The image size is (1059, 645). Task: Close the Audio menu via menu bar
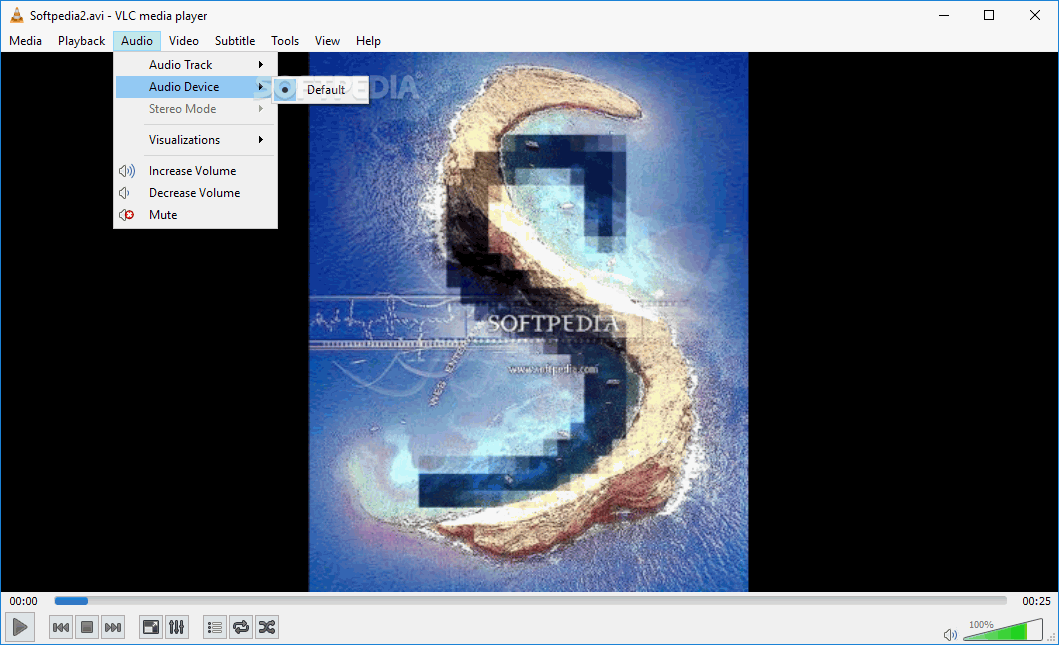pyautogui.click(x=136, y=41)
